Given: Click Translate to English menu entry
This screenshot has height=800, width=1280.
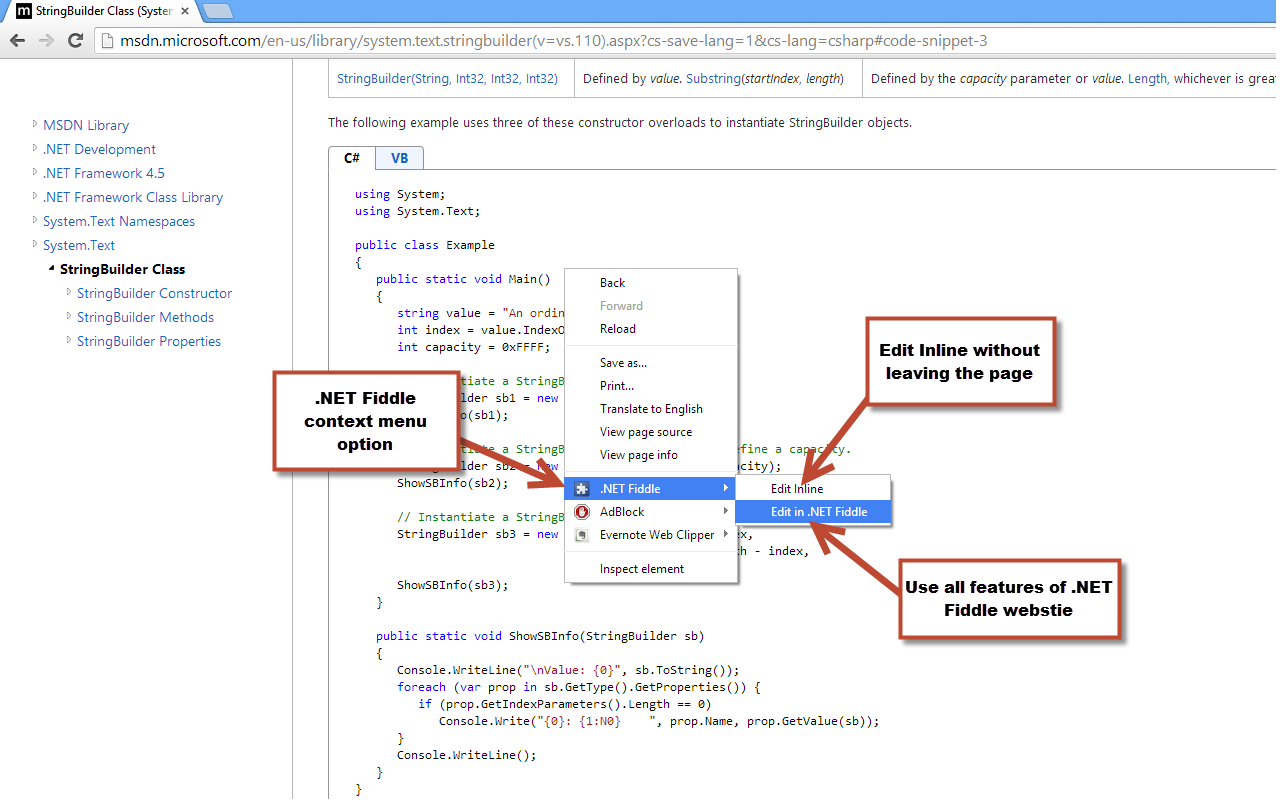Looking at the screenshot, I should [x=651, y=408].
